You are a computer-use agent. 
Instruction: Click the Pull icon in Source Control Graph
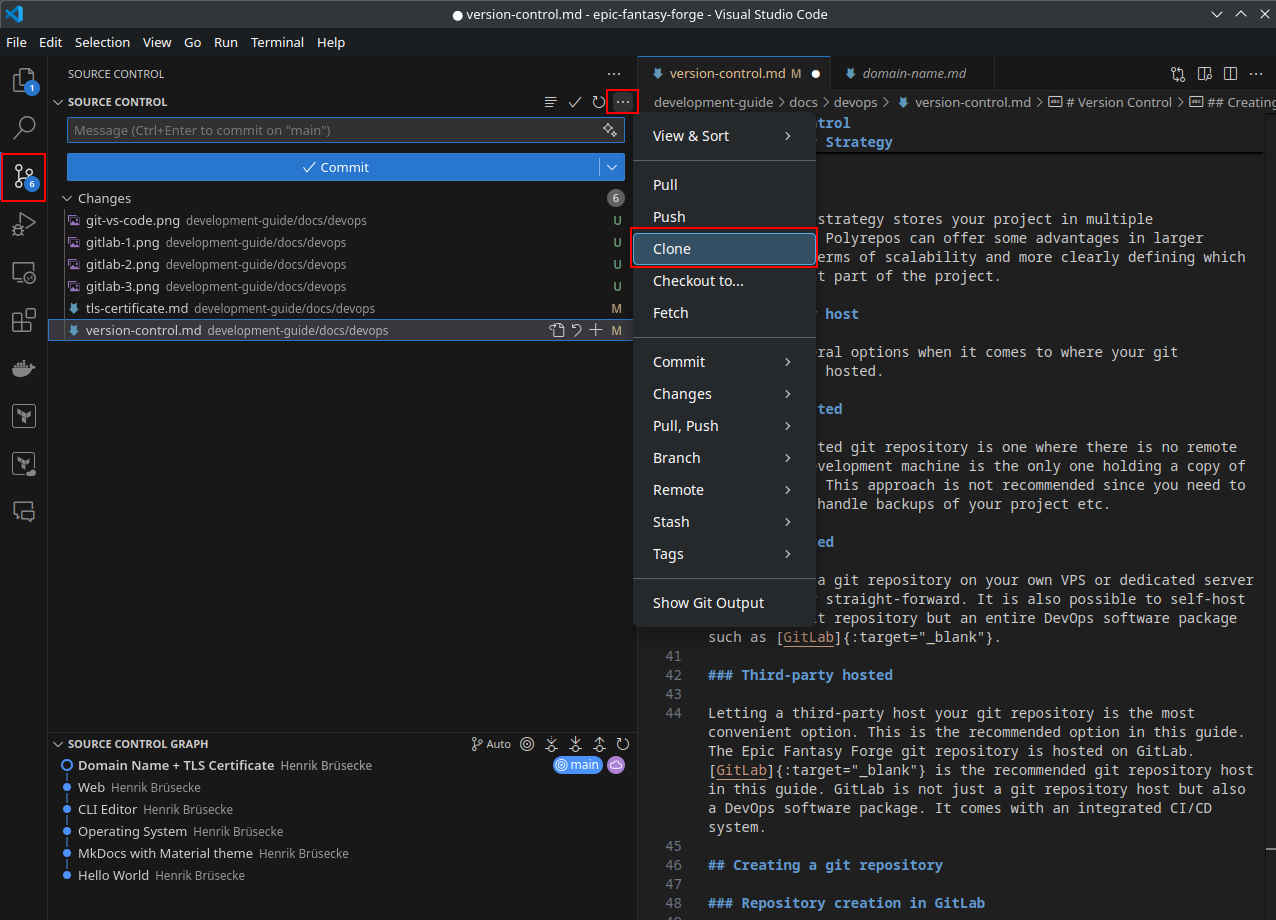575,744
